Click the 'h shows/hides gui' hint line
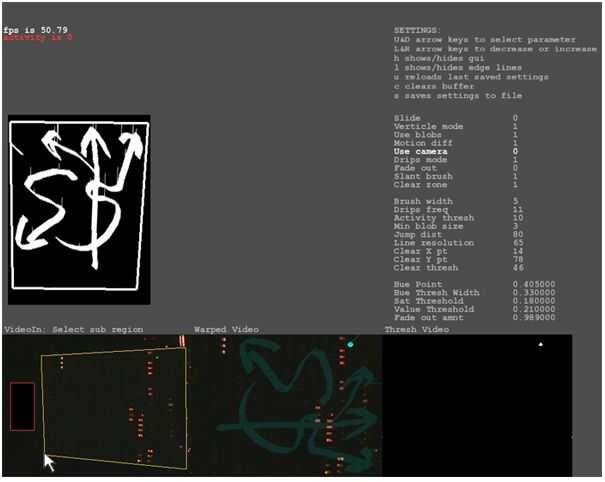The image size is (605, 482). (439, 58)
